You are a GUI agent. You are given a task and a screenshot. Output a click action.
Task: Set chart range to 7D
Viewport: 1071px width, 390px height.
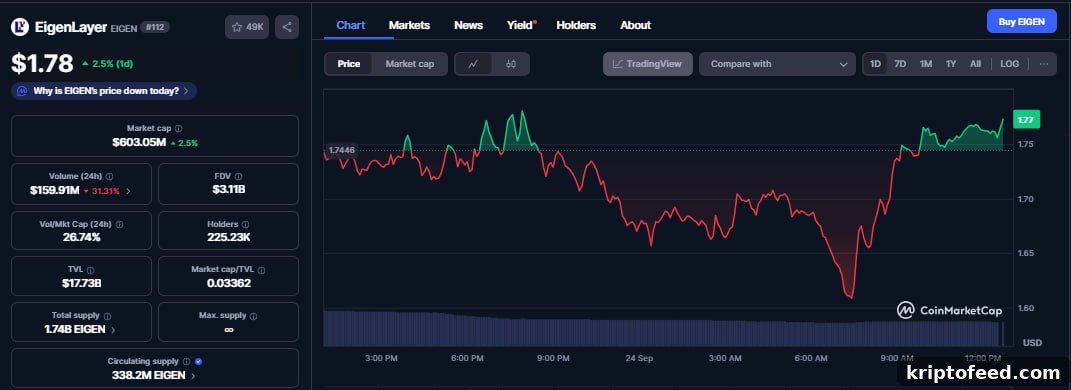coord(900,64)
